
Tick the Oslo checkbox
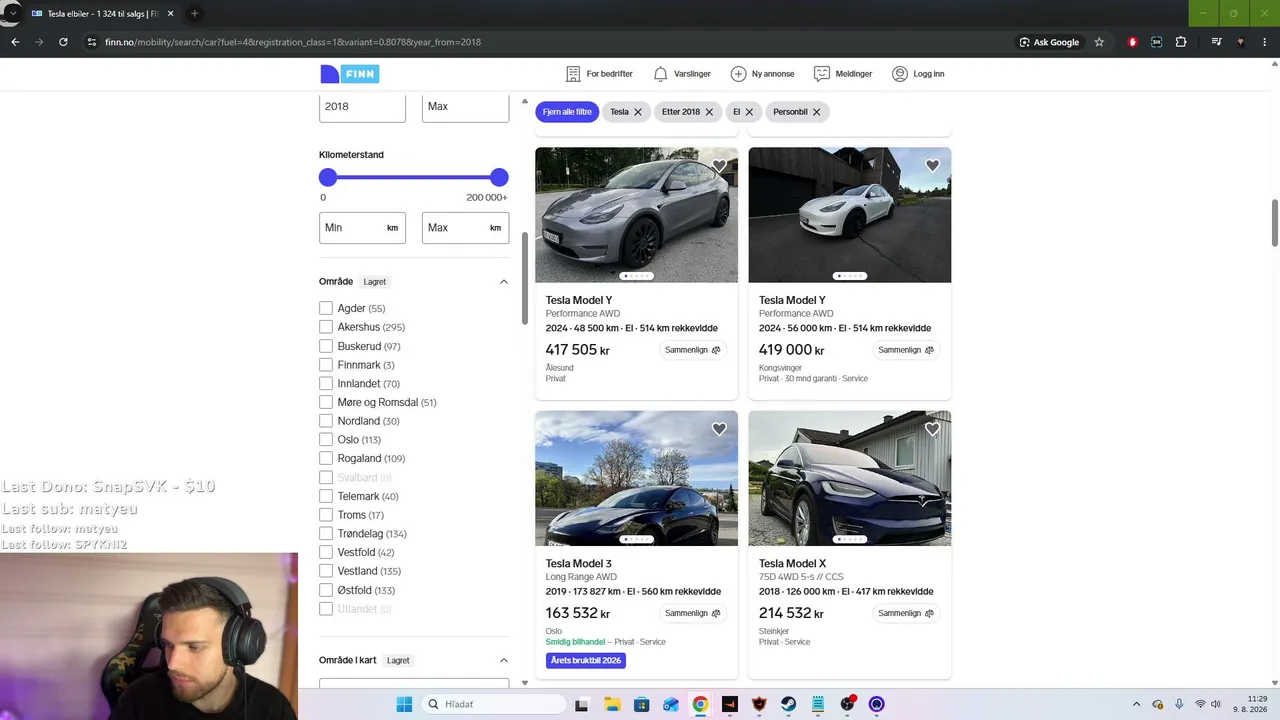[x=326, y=440]
